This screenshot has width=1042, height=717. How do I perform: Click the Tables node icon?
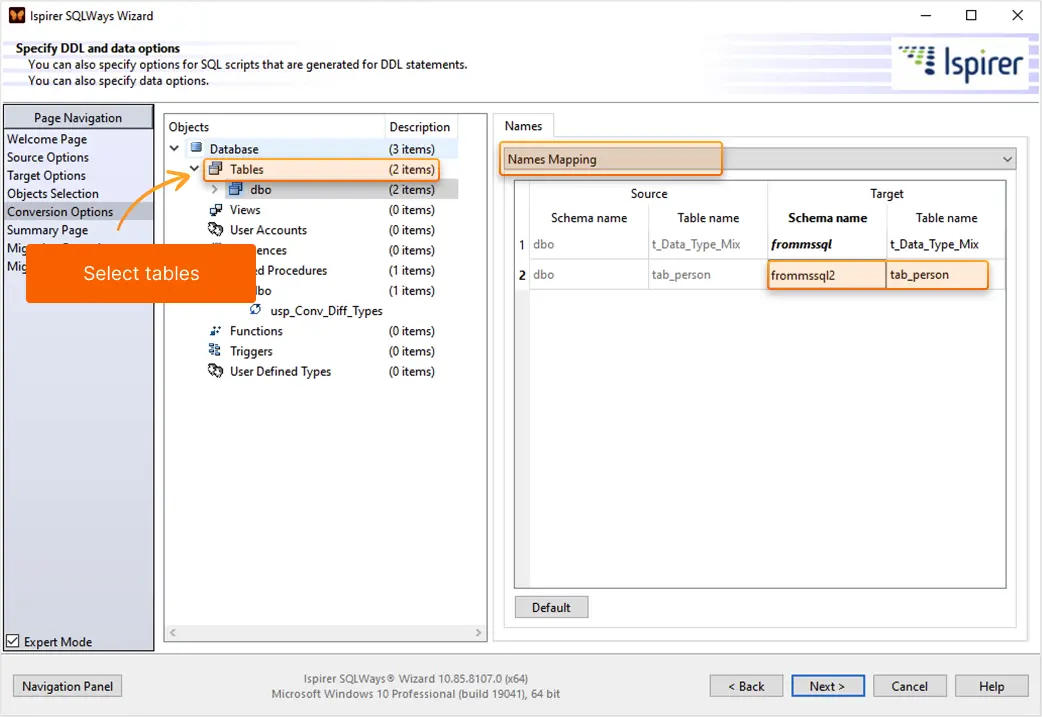pos(215,169)
